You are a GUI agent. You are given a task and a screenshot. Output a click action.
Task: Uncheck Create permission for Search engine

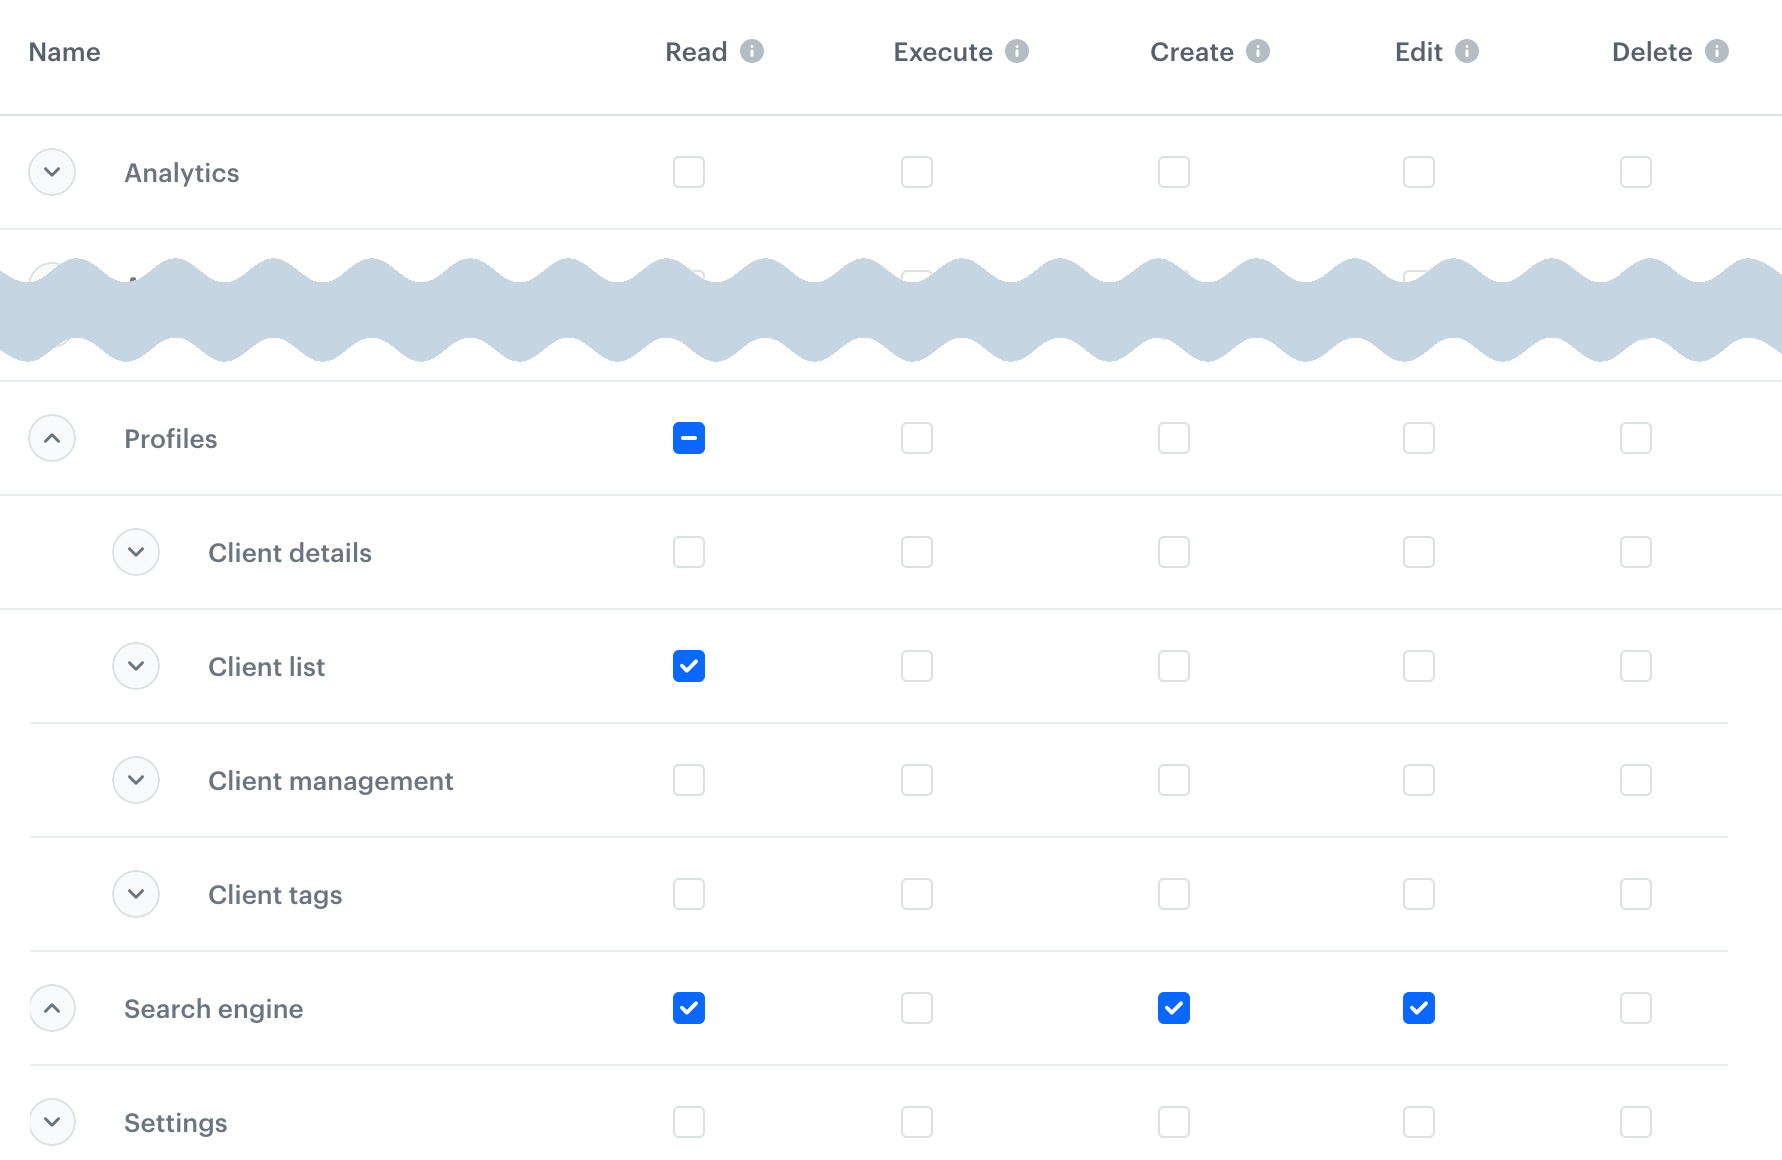(x=1173, y=1008)
